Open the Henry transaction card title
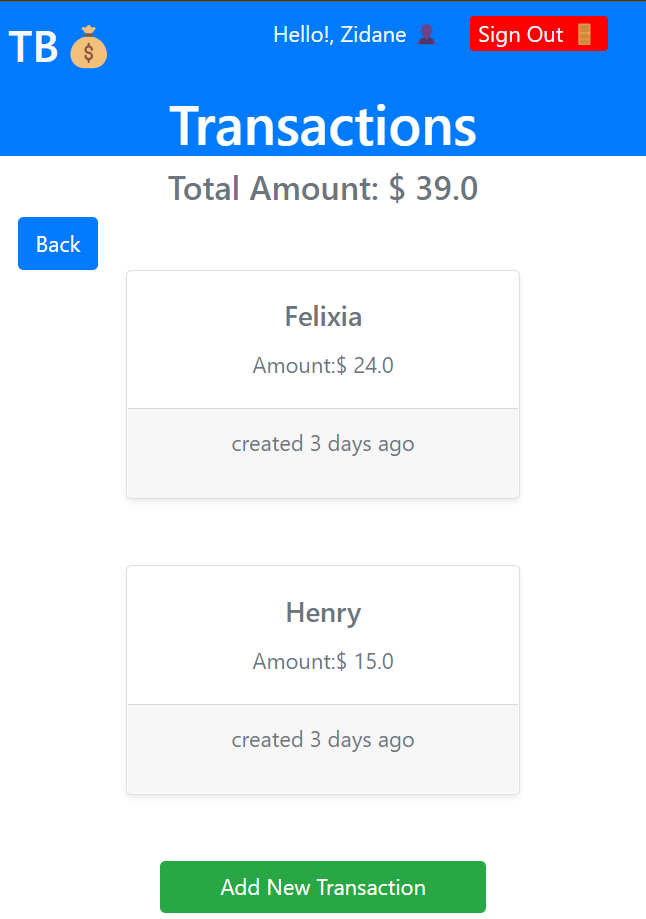This screenshot has height=919, width=646. 323,613
